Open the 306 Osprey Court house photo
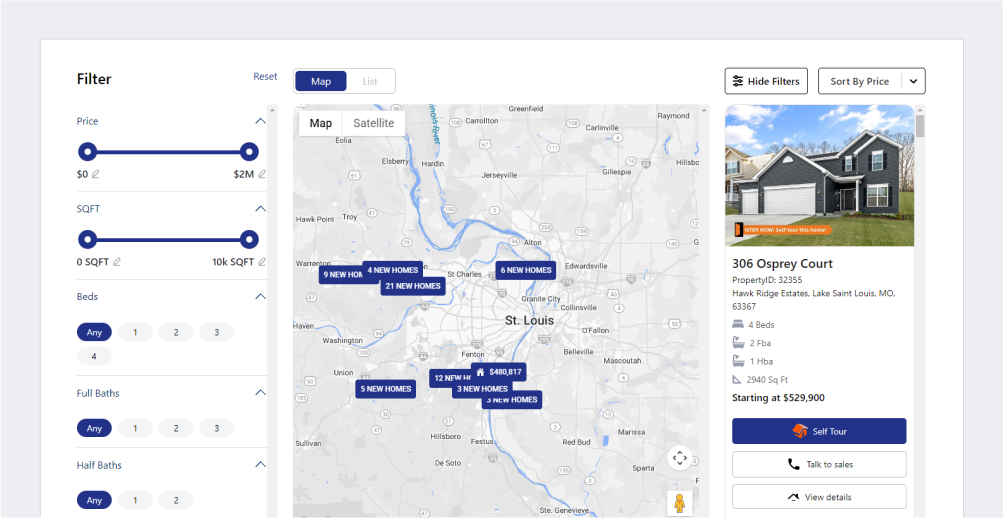Viewport: 1003px width, 518px height. tap(819, 175)
